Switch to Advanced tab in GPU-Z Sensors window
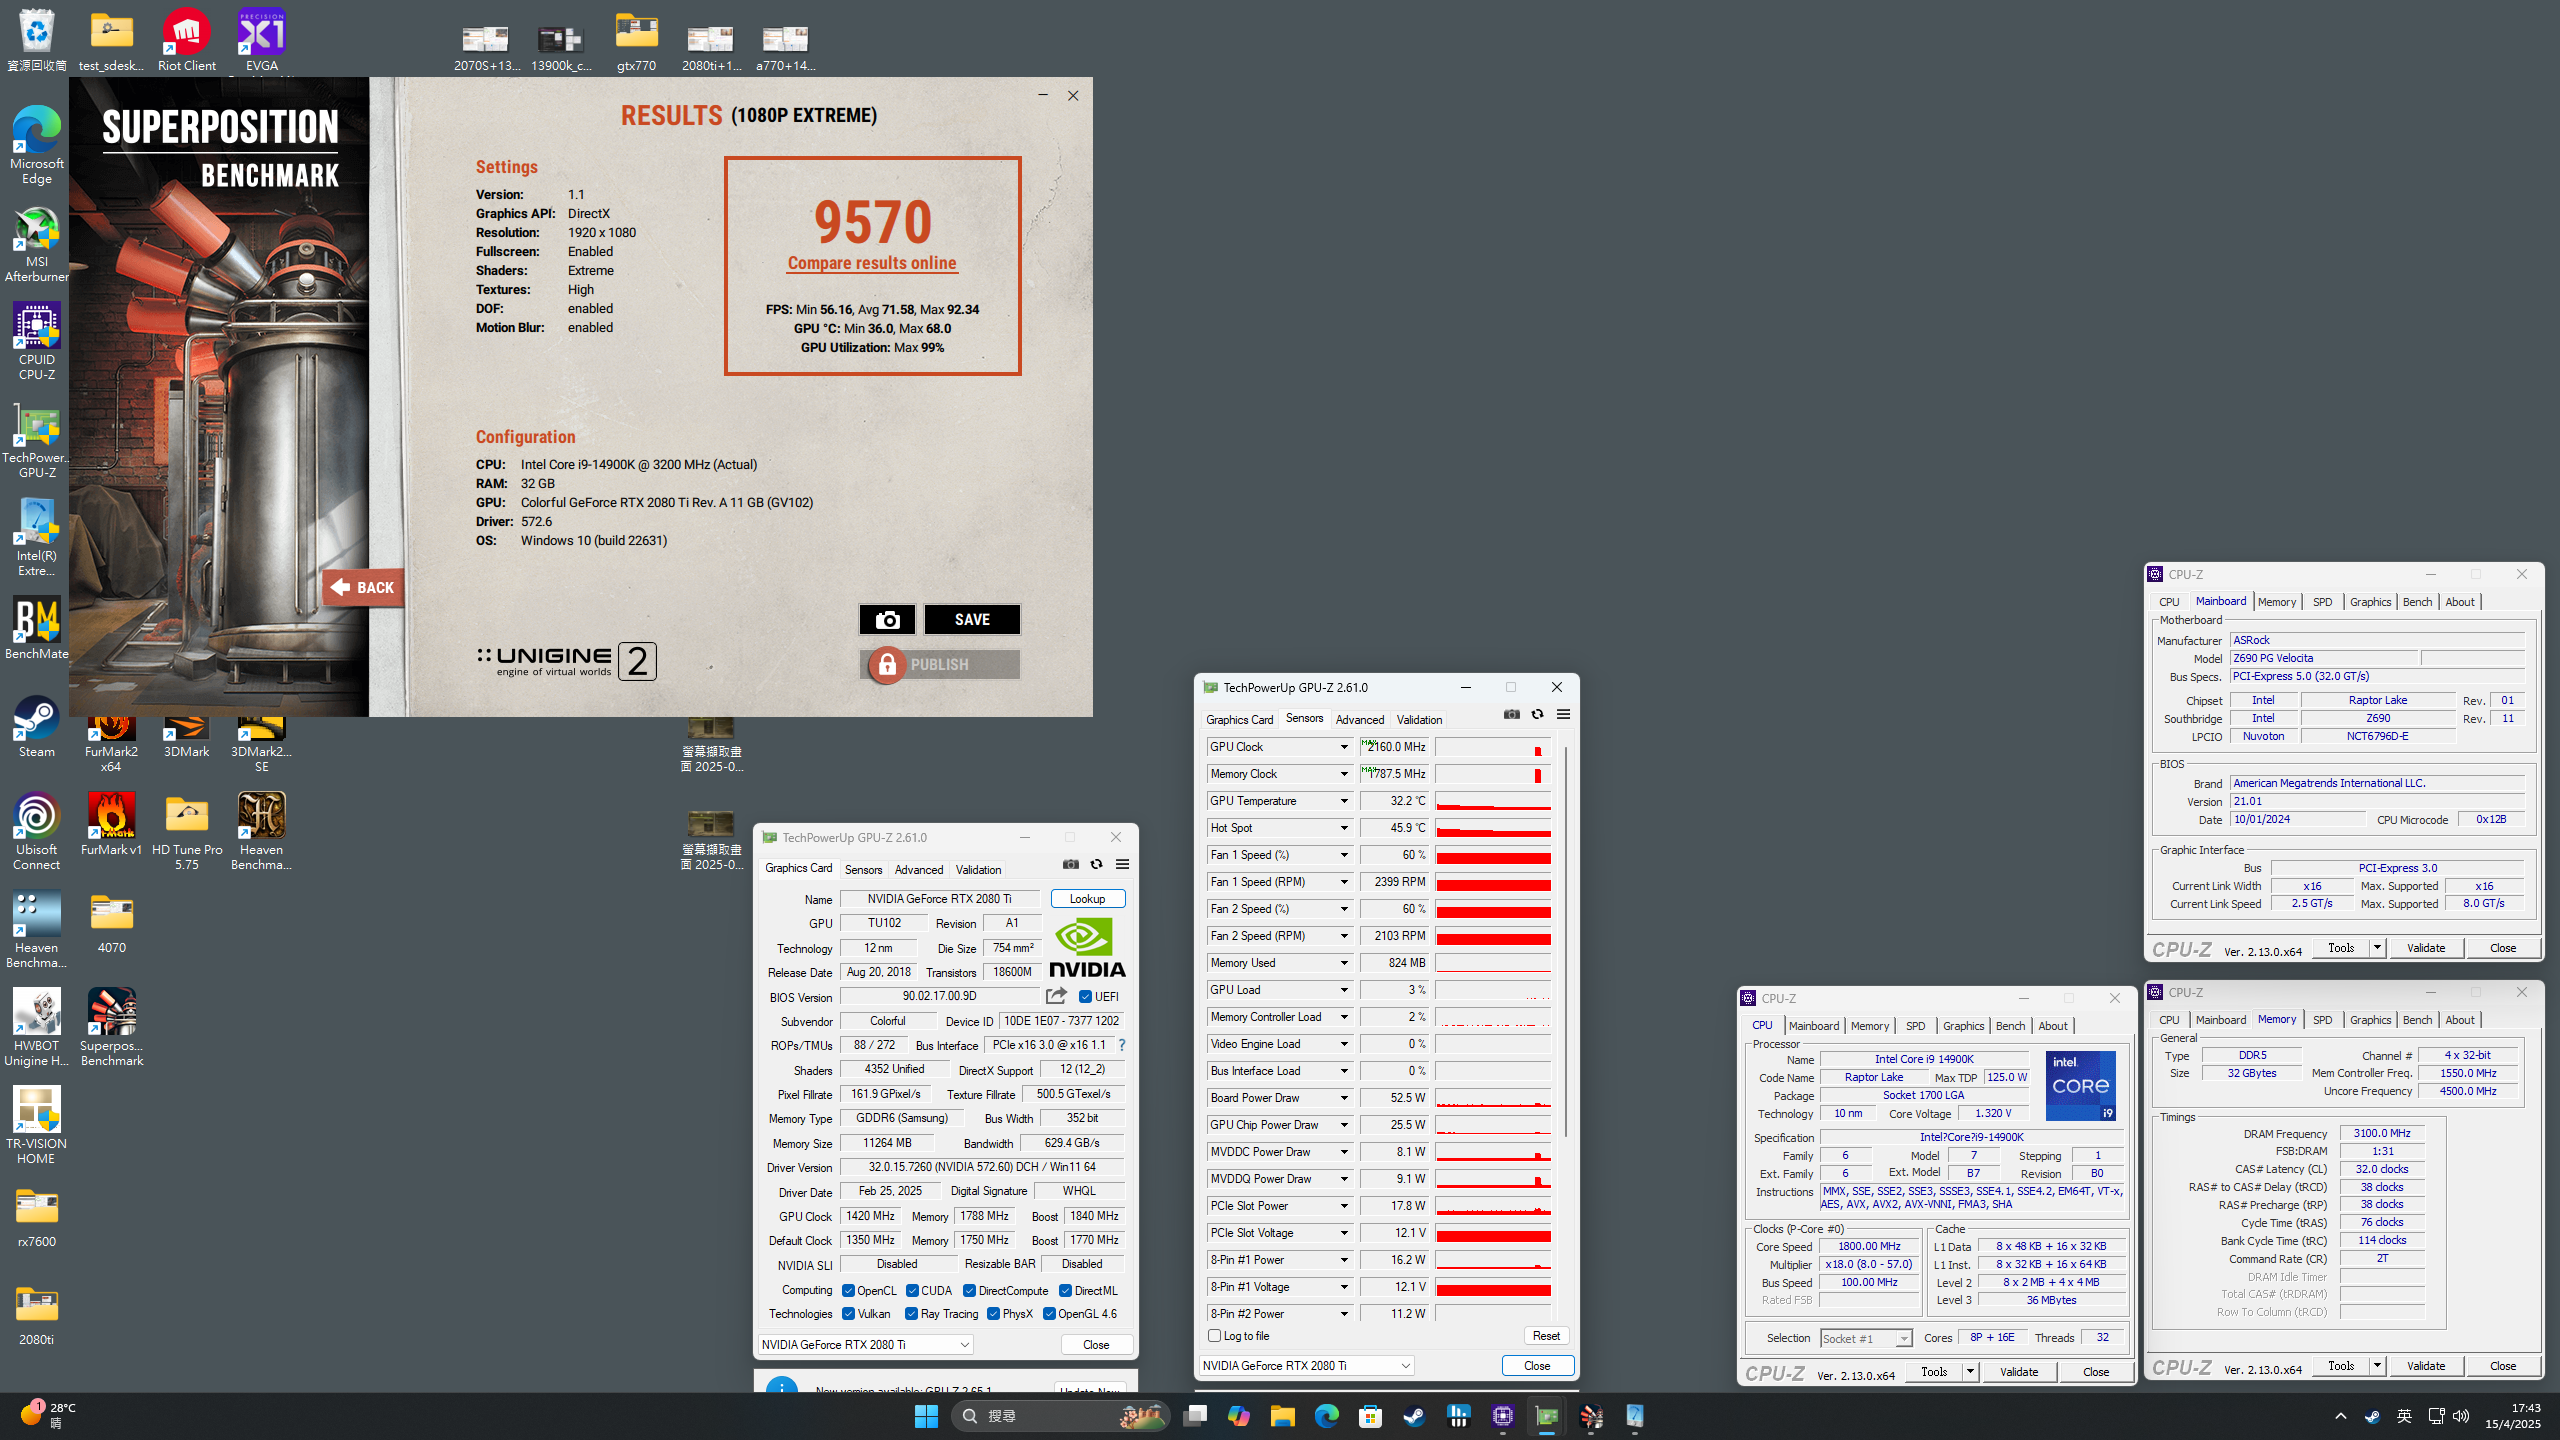 (x=1360, y=720)
